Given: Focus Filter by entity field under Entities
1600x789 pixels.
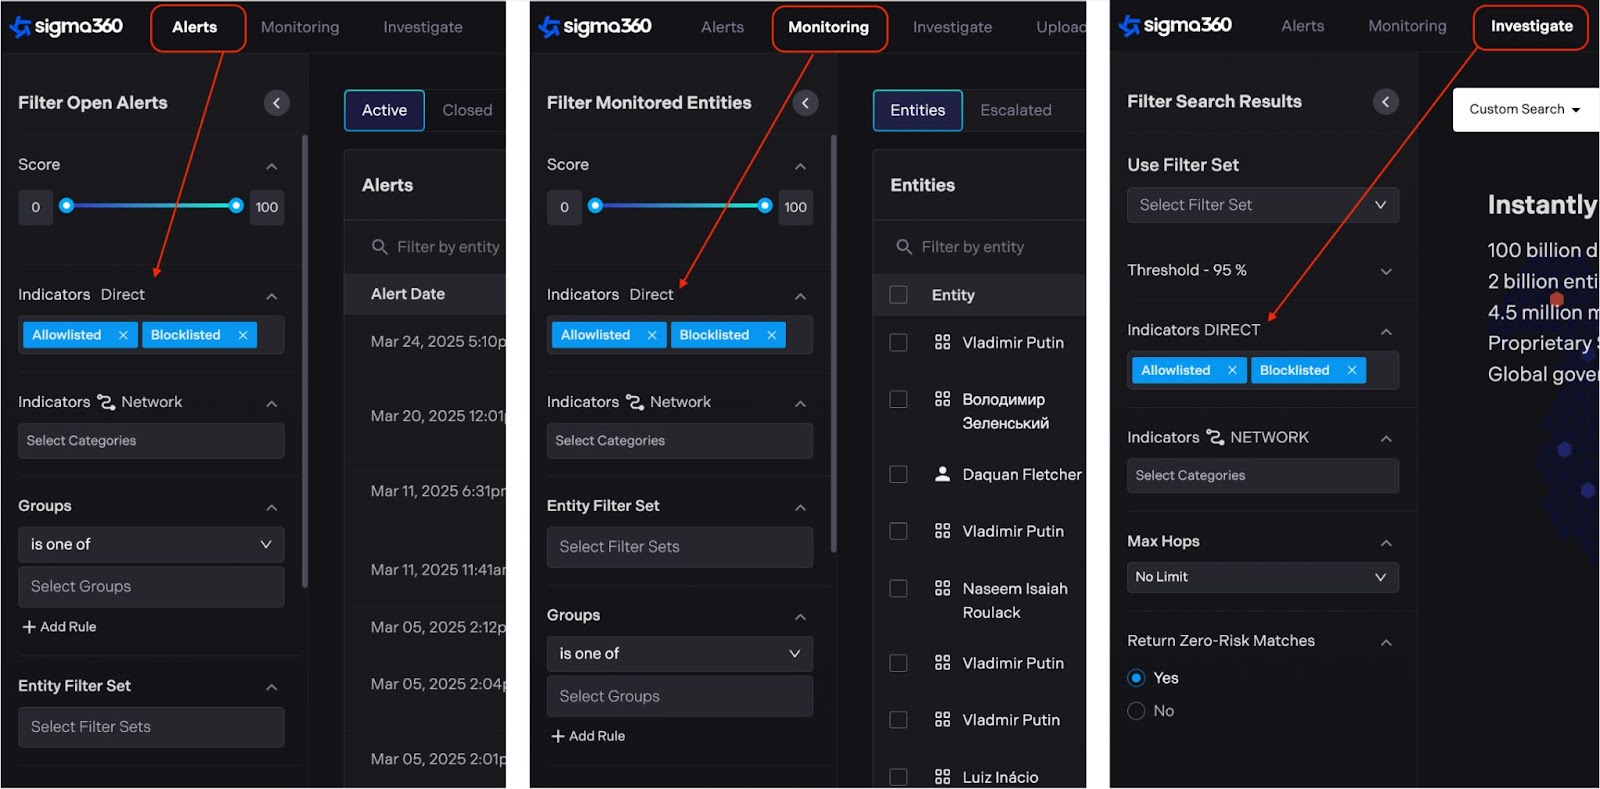Looking at the screenshot, I should click(990, 247).
